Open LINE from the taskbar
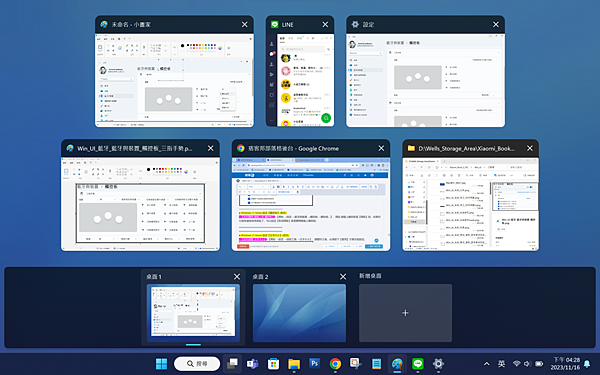The height and width of the screenshot is (375, 600). pyautogui.click(x=418, y=364)
